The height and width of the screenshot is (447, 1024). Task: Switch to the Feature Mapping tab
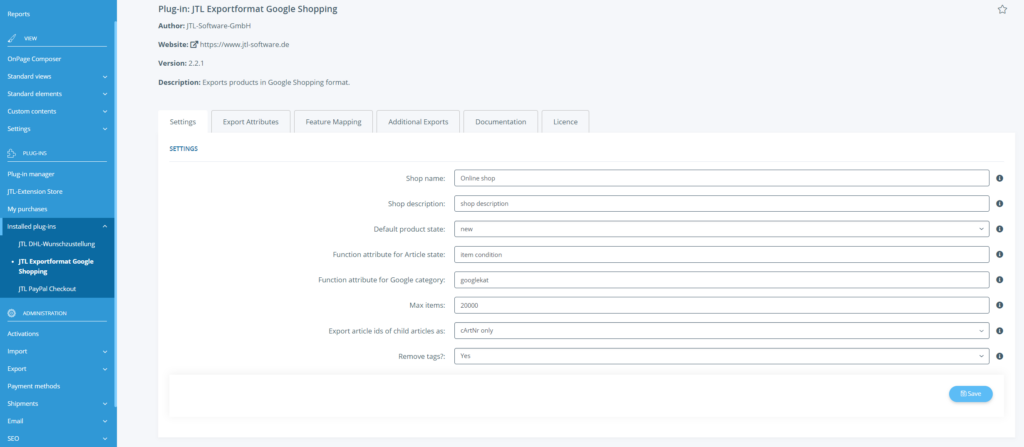pyautogui.click(x=333, y=122)
